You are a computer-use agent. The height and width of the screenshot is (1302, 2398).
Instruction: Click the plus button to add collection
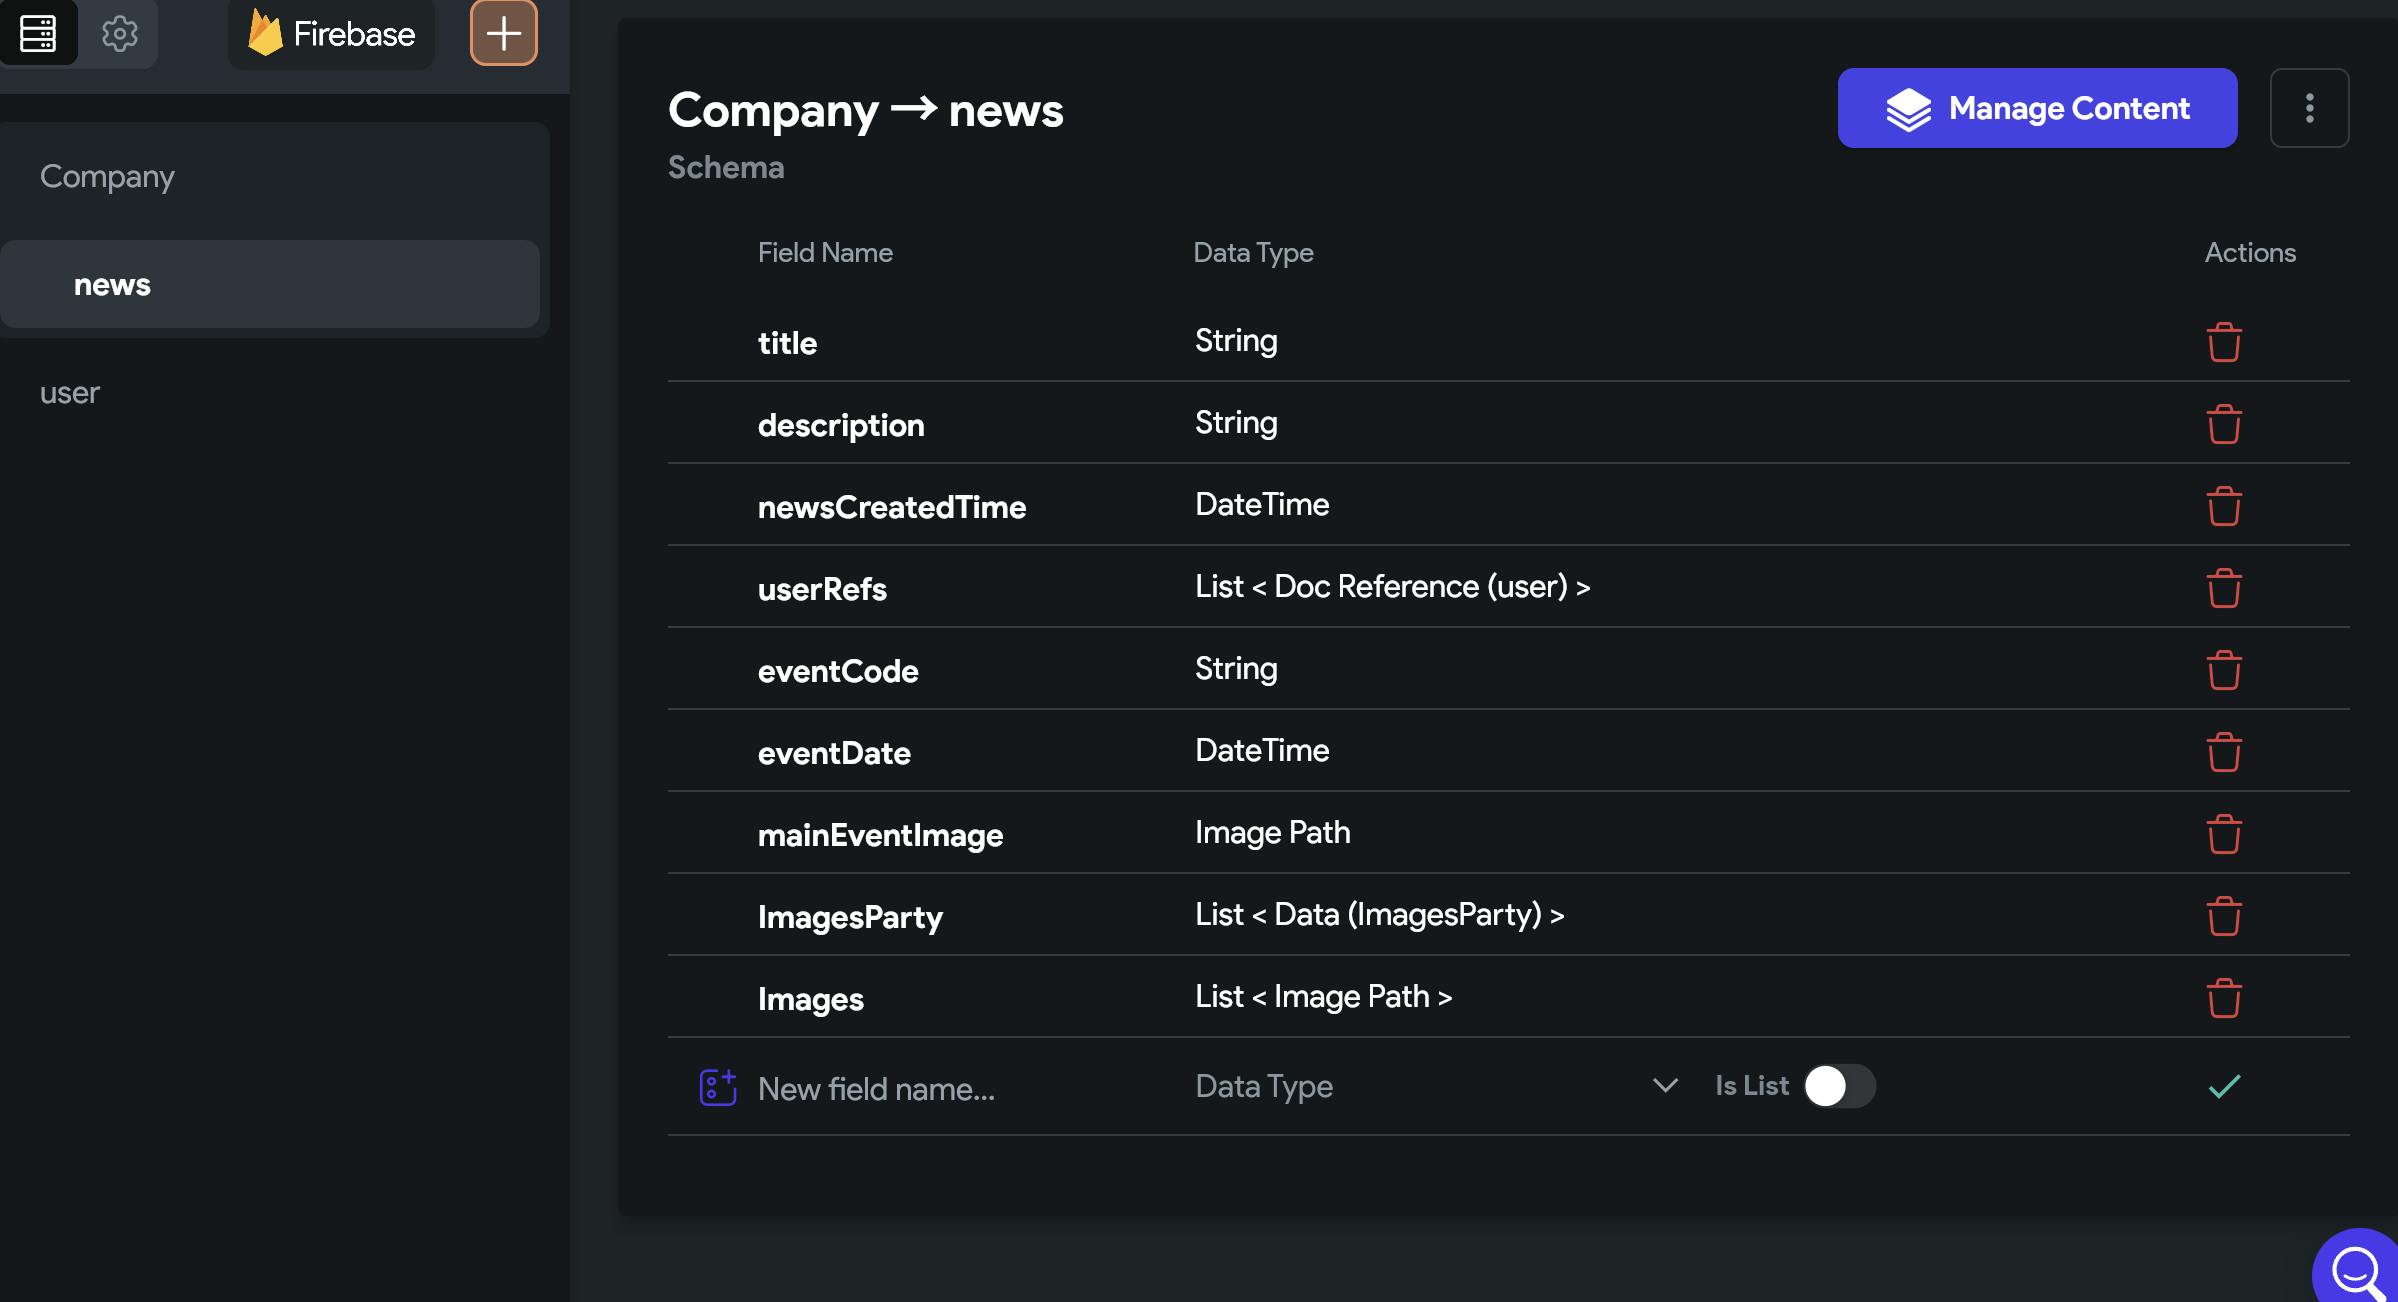[504, 34]
